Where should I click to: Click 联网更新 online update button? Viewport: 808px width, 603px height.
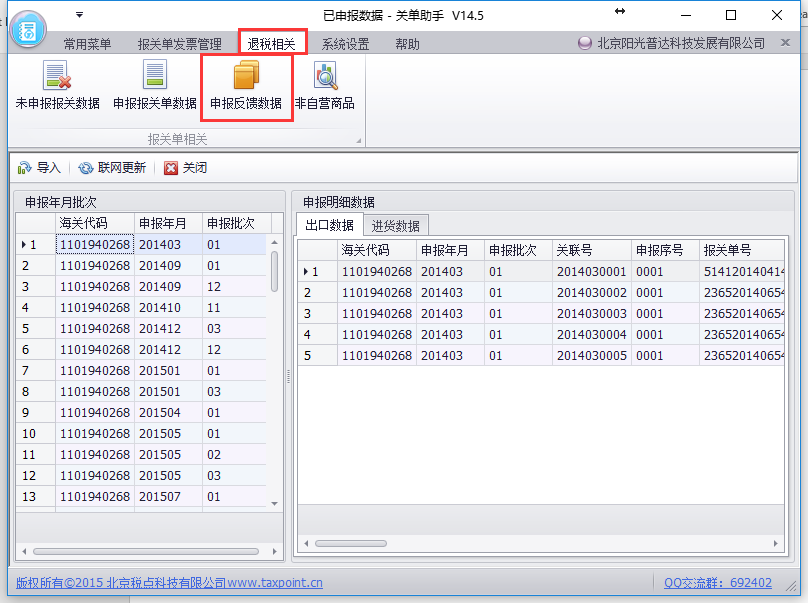(112, 168)
